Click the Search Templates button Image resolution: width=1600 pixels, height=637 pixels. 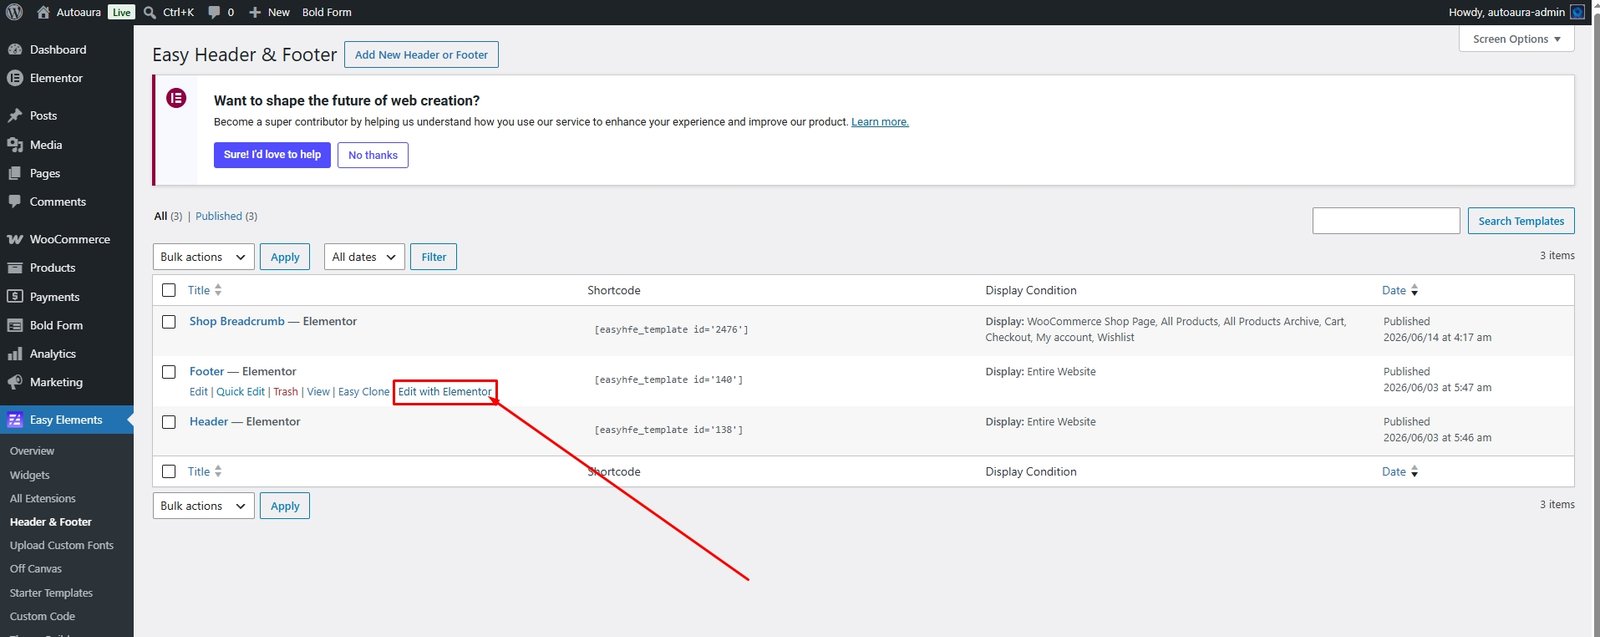point(1521,221)
